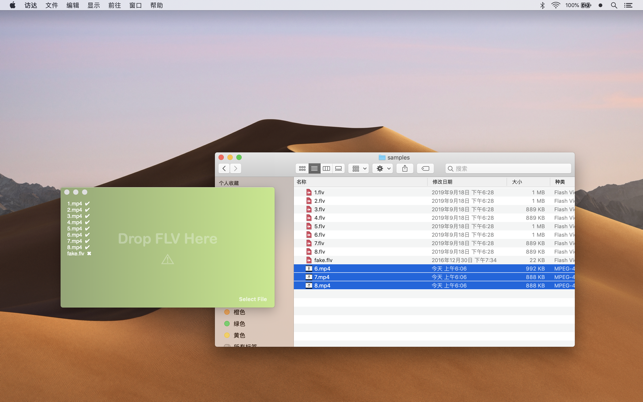Click the 8.mp4 video file icon
Screen dimensions: 643x402
[309, 286]
